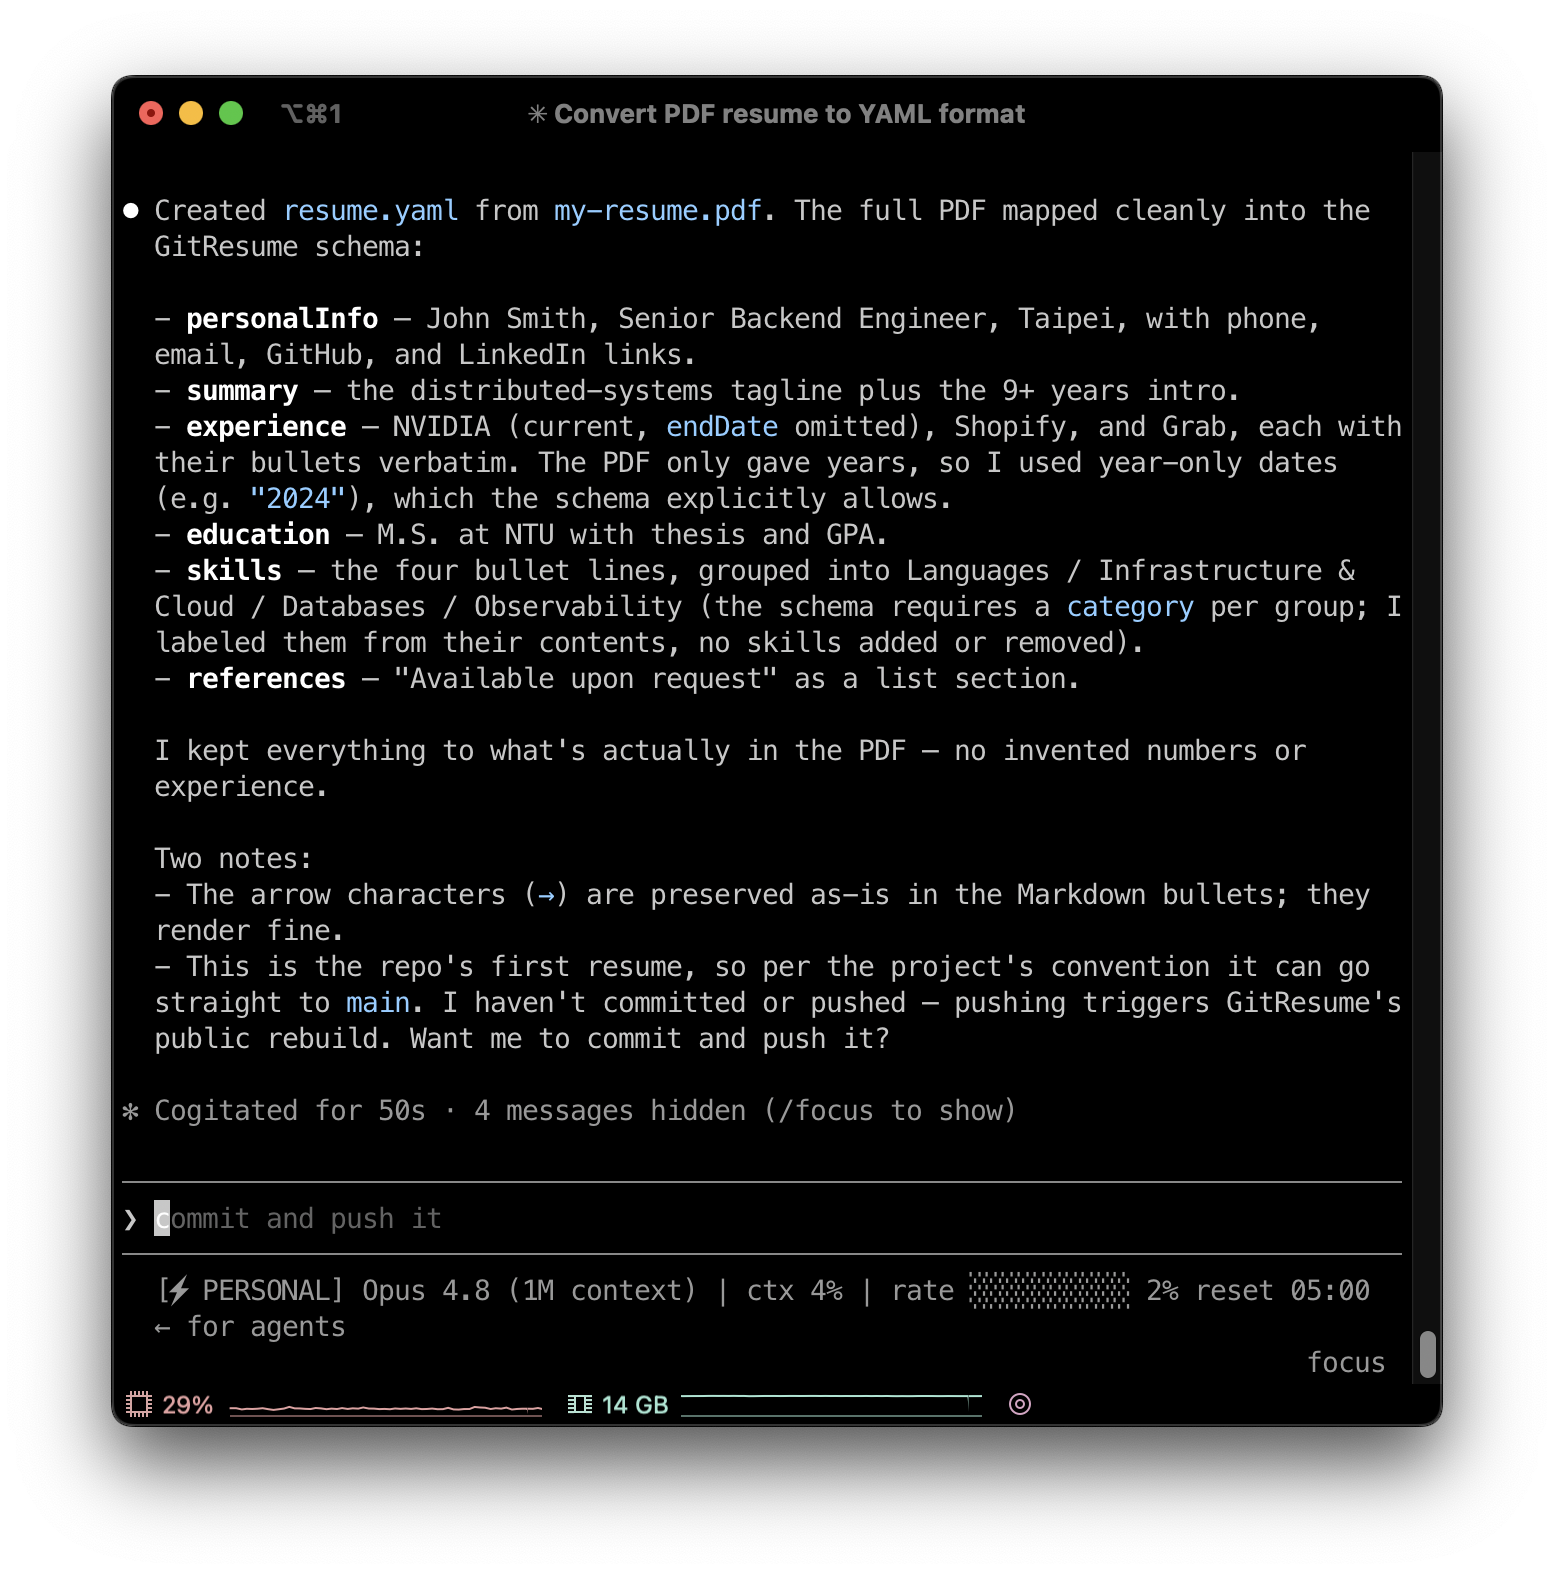Click the ⌥⌘1 shortcut indicator
Viewport: 1554px width, 1574px height.
(x=311, y=114)
